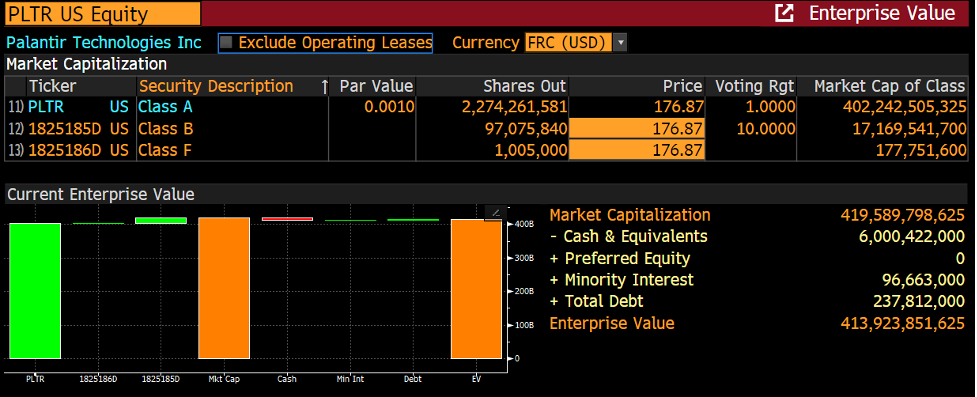The image size is (977, 397).
Task: Click the PLTR US Equity ticker box
Action: [103, 14]
